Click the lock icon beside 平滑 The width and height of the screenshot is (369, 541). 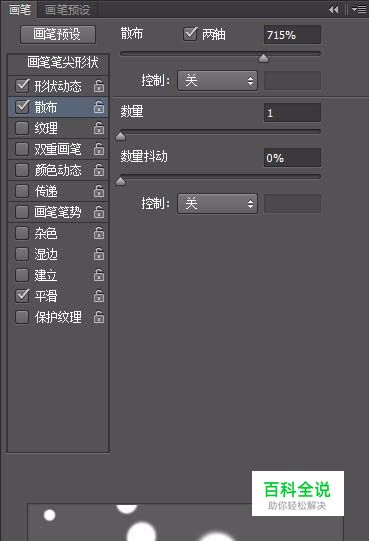click(99, 296)
